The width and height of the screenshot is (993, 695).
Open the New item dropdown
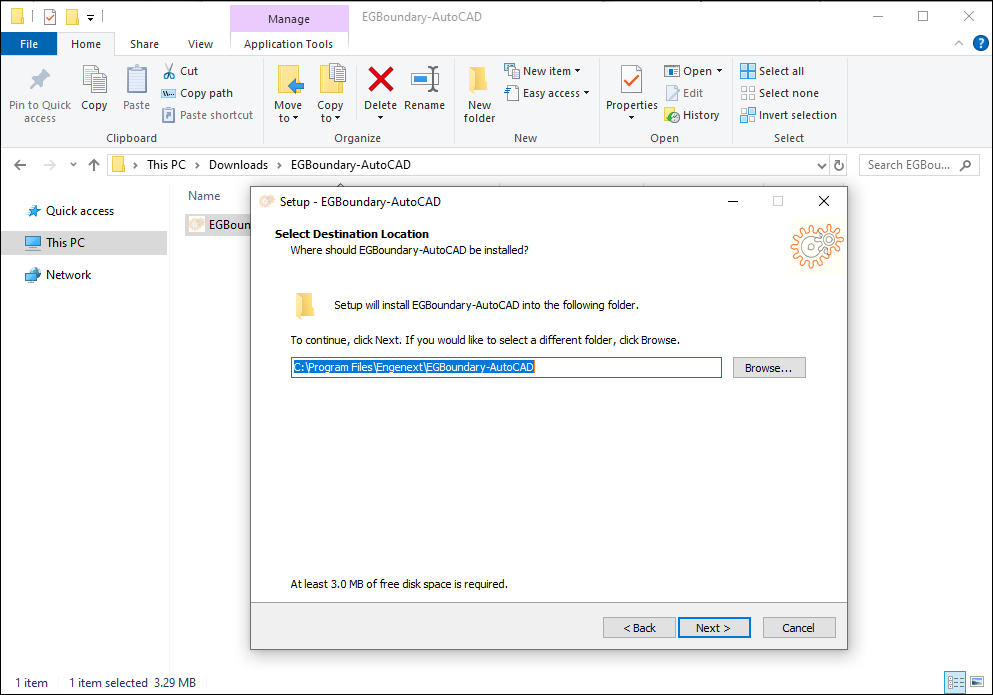[543, 71]
